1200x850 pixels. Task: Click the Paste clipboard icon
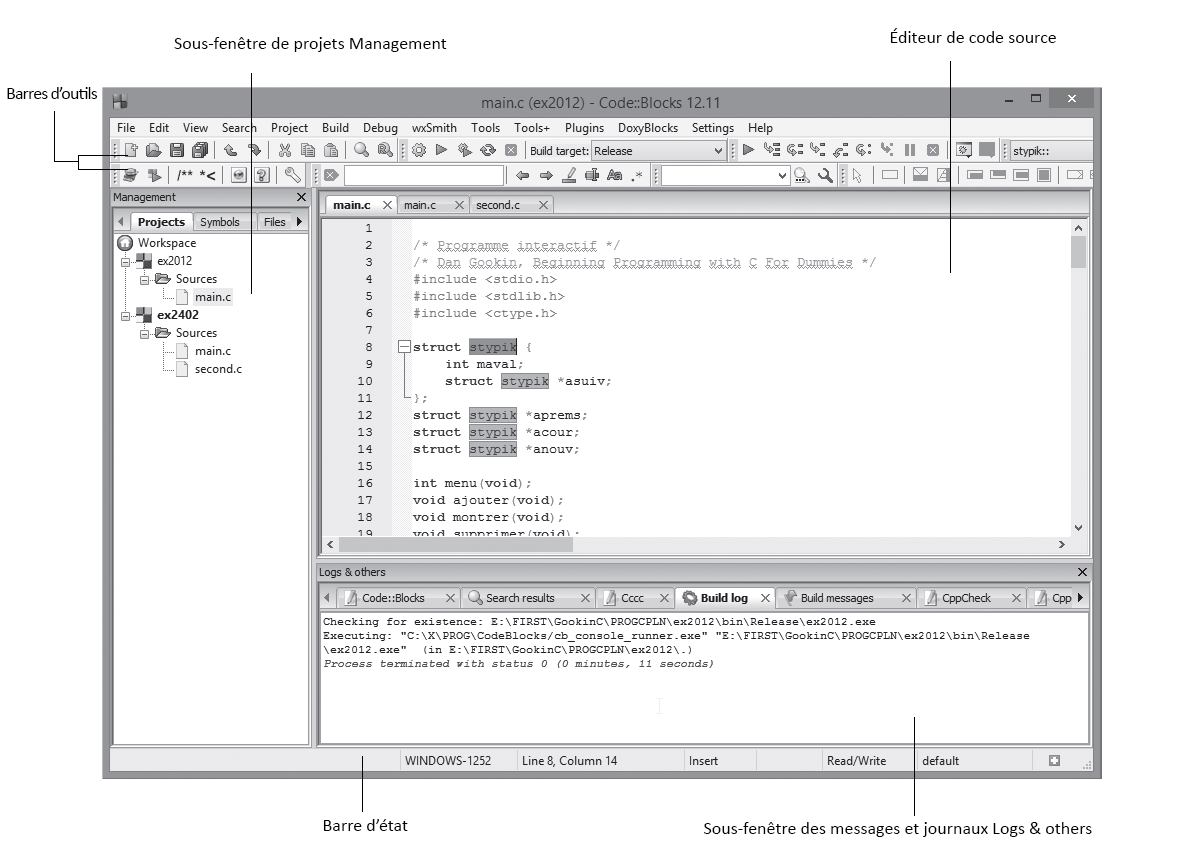pyautogui.click(x=330, y=151)
